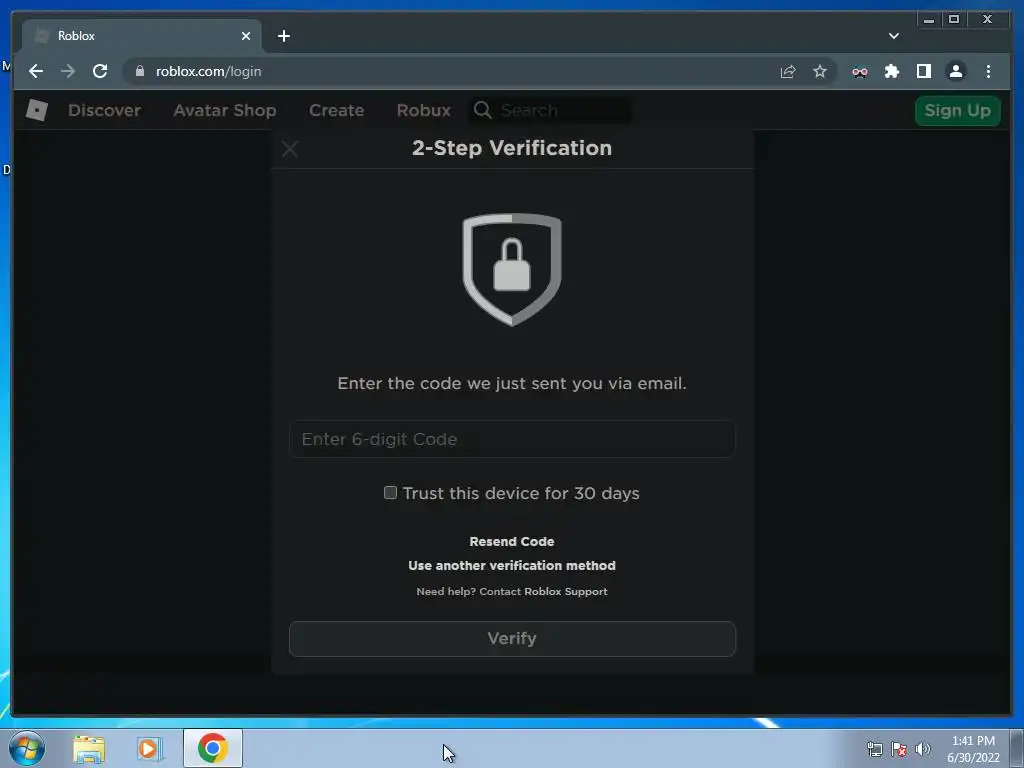Screen dimensions: 1024x768
Task: Toggle the browser side panel icon
Action: click(924, 71)
